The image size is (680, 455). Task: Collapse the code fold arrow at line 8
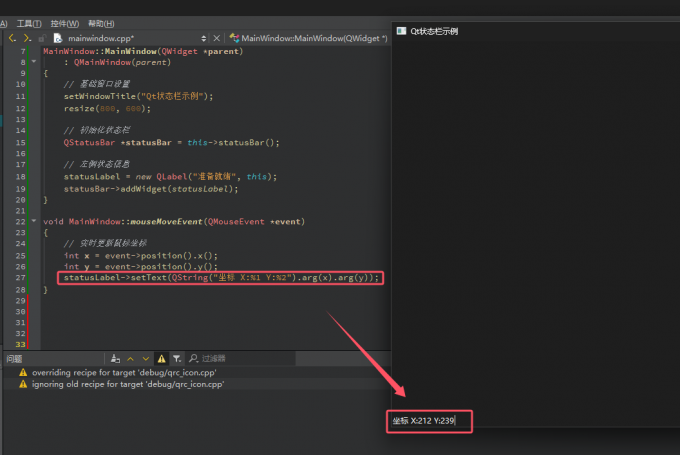point(35,62)
